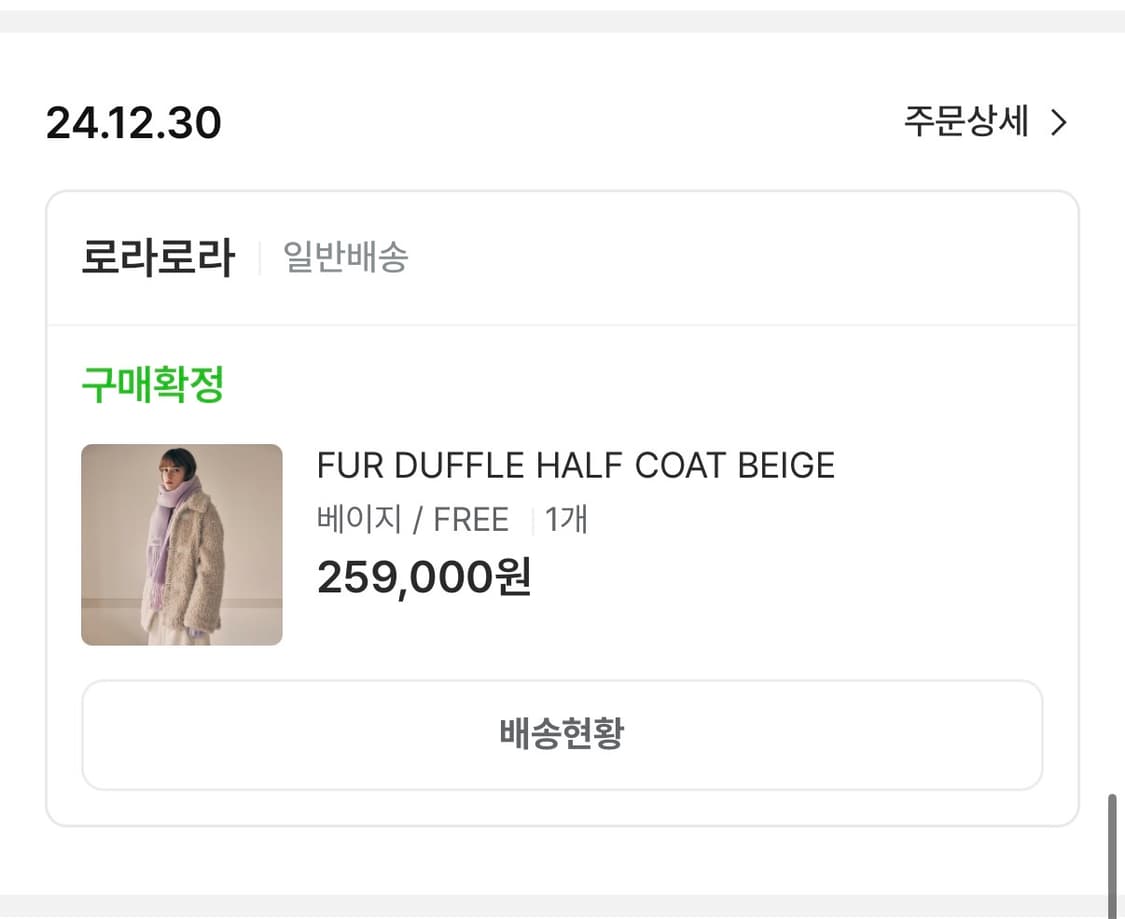
Task: Click the 구매확정 purchase confirmed status label
Action: [151, 383]
